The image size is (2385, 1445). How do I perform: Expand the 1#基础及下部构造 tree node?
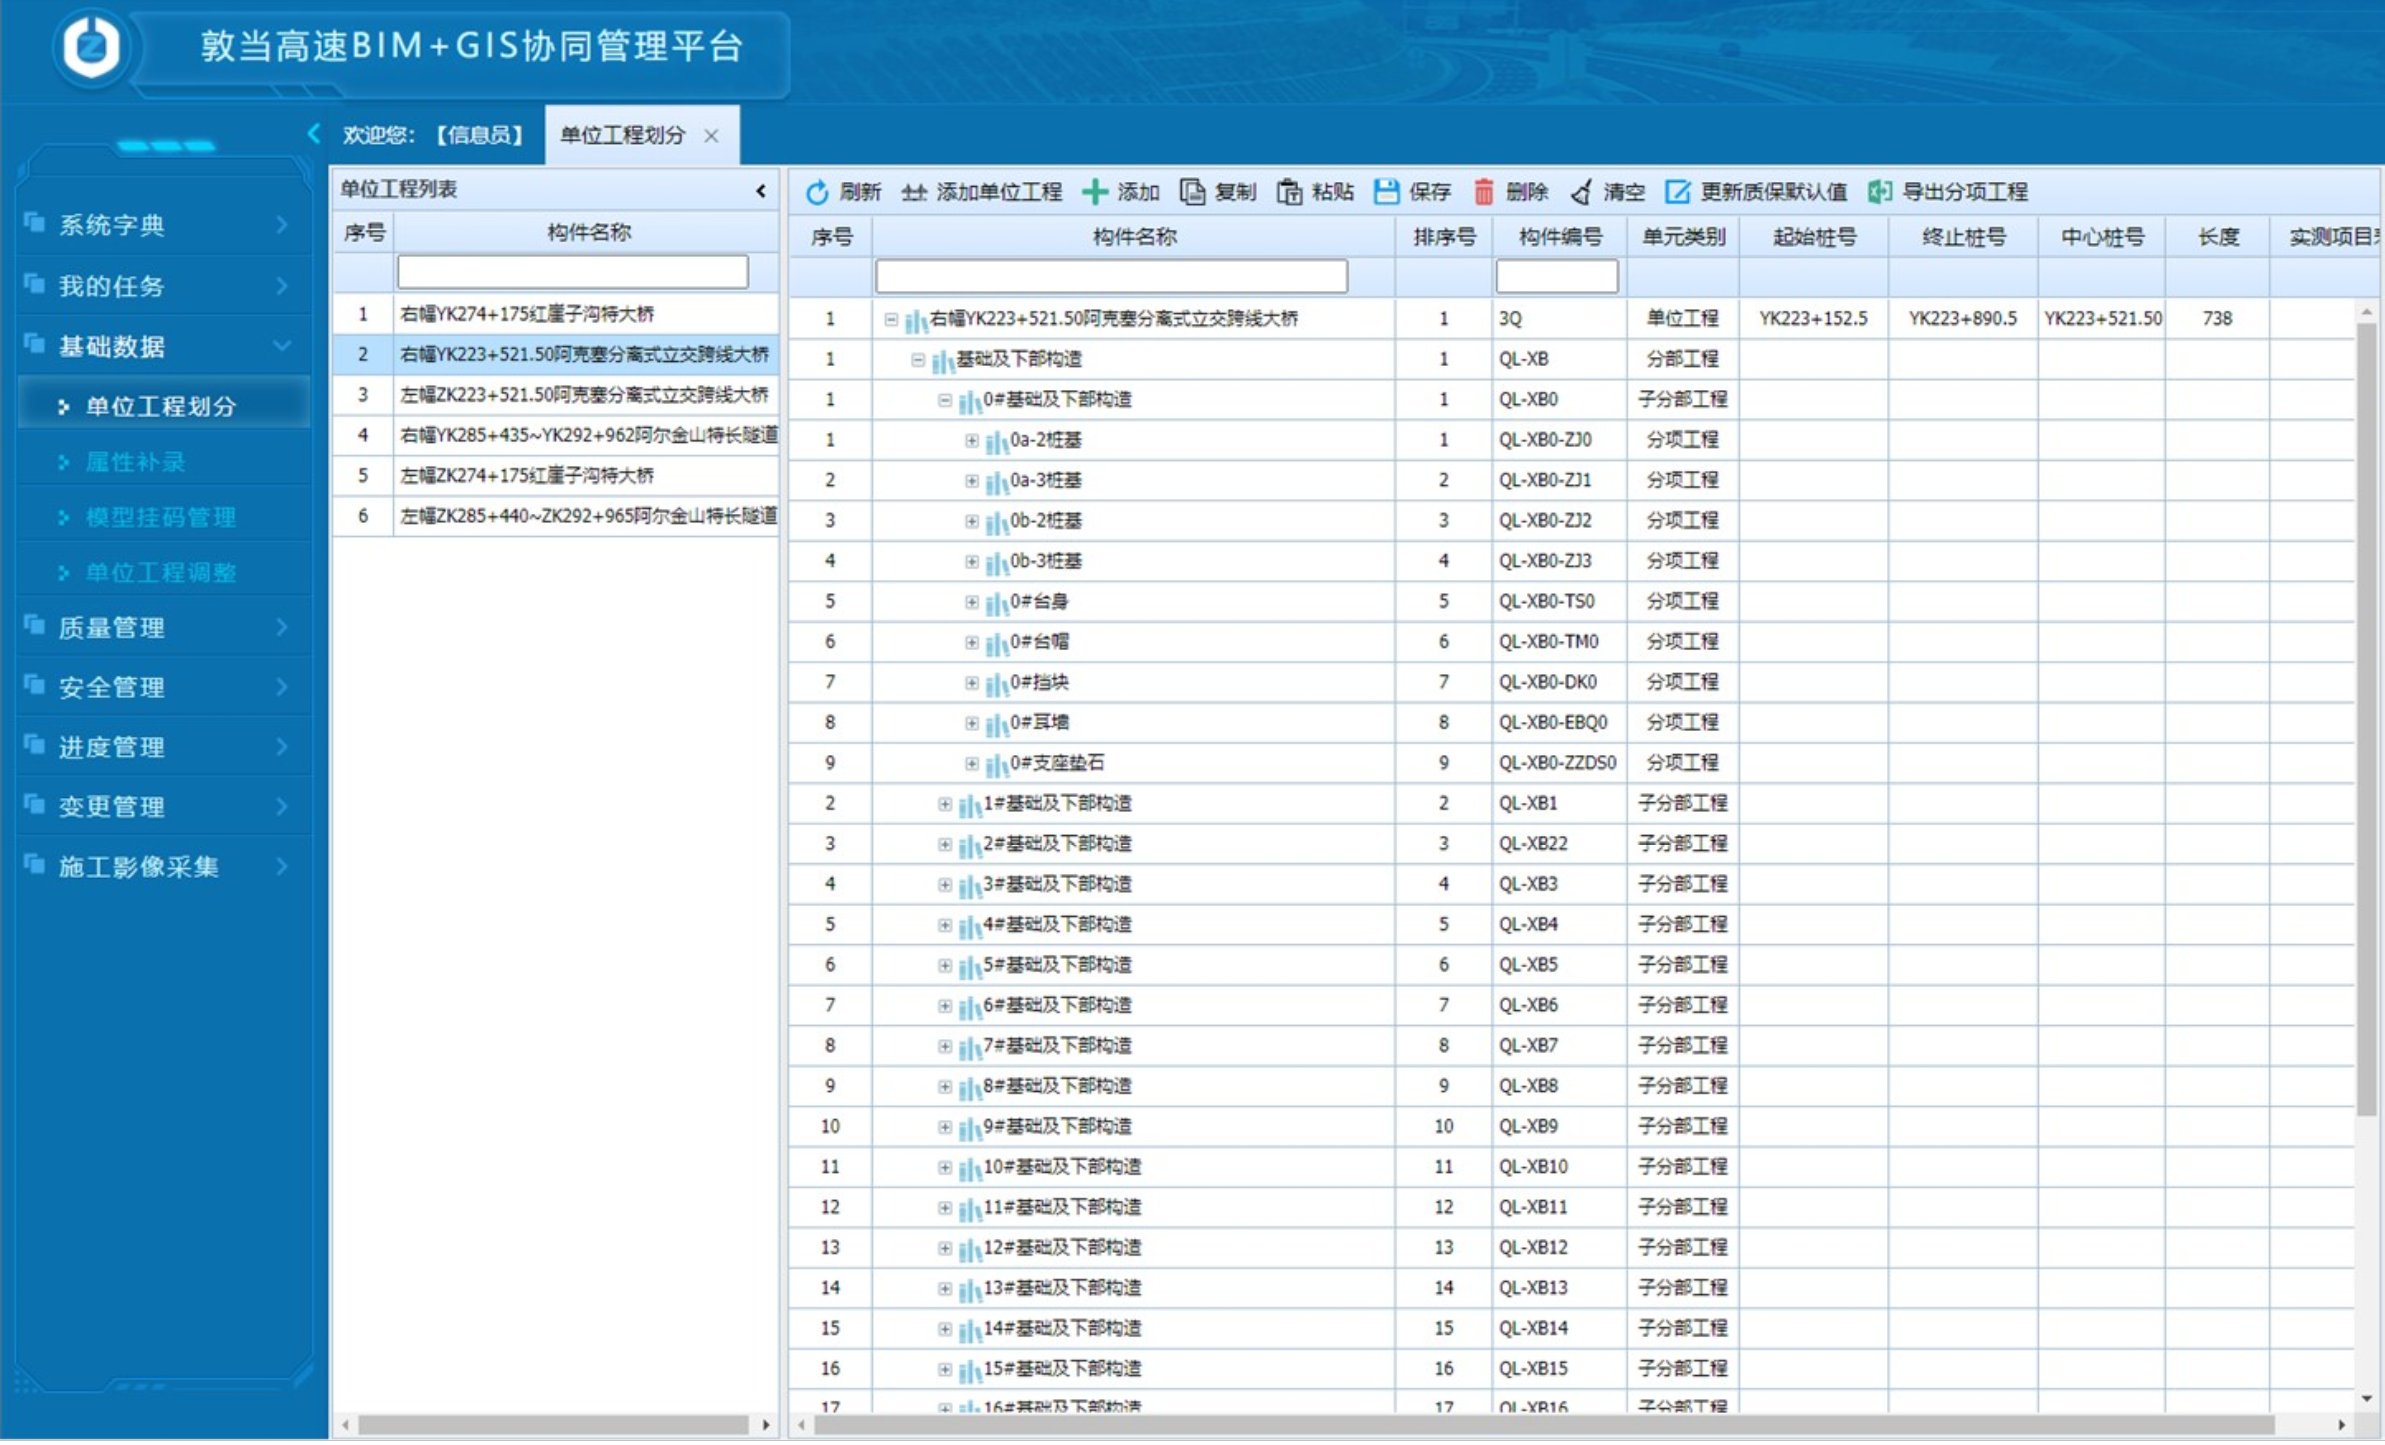tap(944, 805)
